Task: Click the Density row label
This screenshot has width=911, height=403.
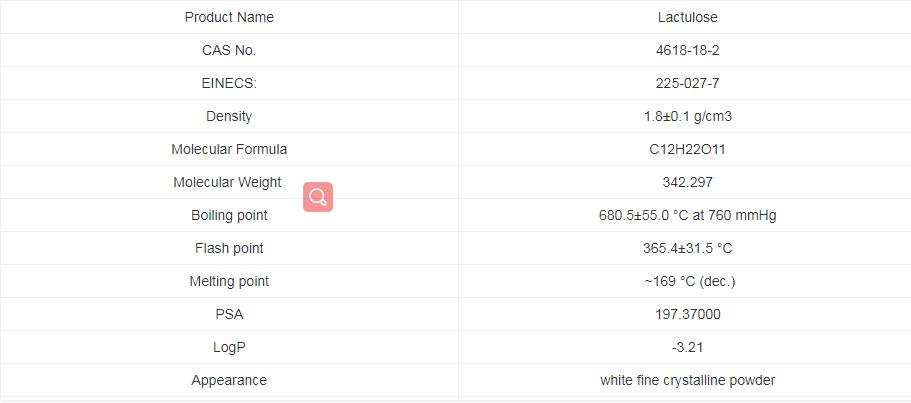Action: 229,116
